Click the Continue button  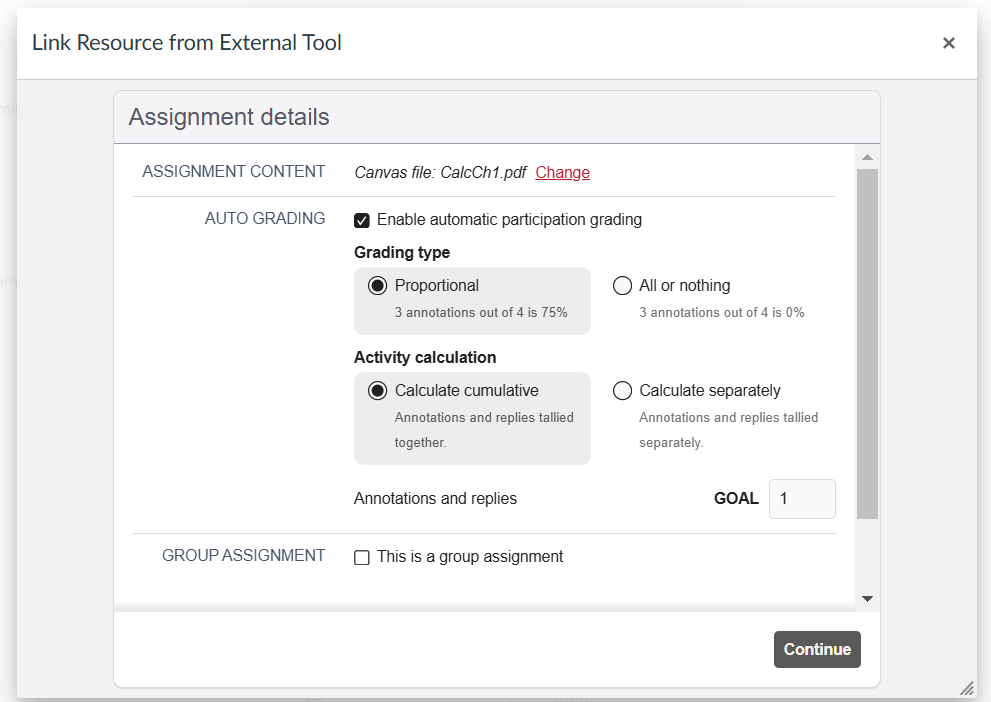(x=817, y=649)
